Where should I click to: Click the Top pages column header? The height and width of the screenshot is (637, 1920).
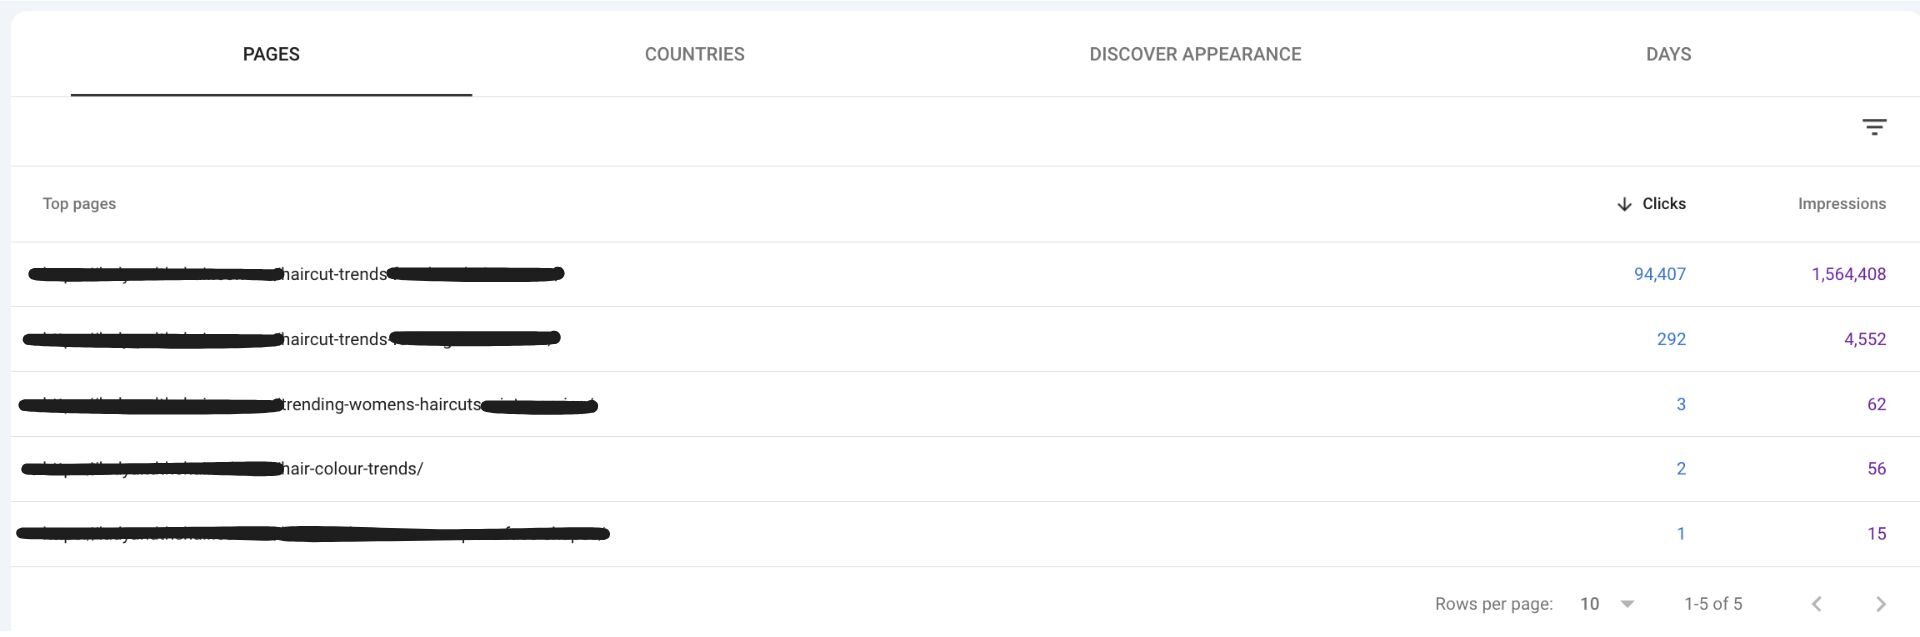pos(79,204)
